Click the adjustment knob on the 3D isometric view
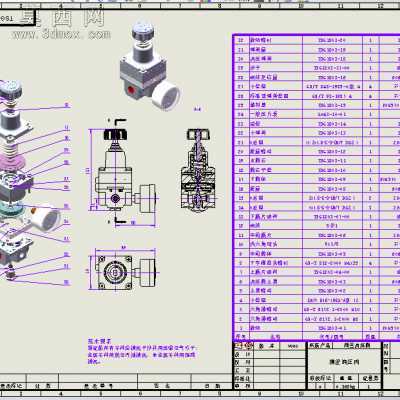This screenshot has height=400, width=400. (x=143, y=30)
